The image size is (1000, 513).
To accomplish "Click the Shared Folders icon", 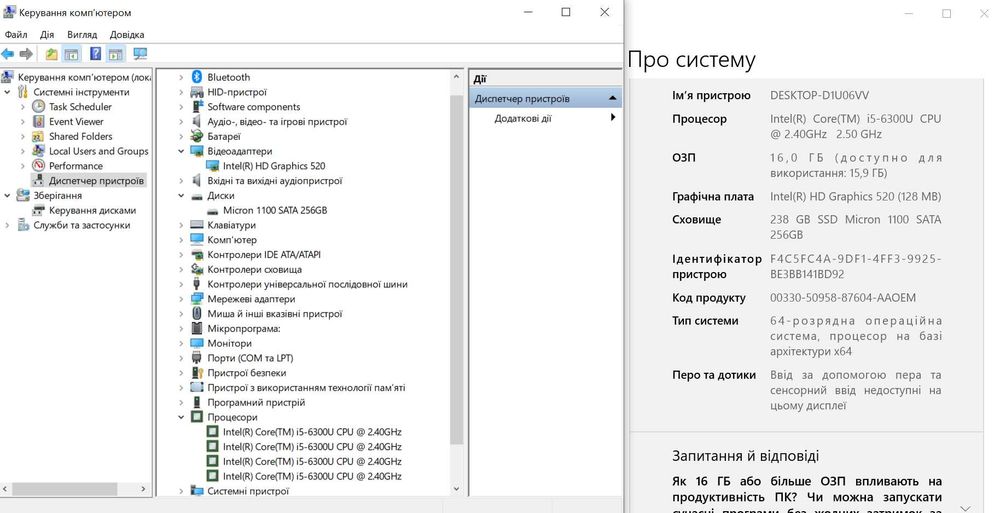I will [39, 137].
